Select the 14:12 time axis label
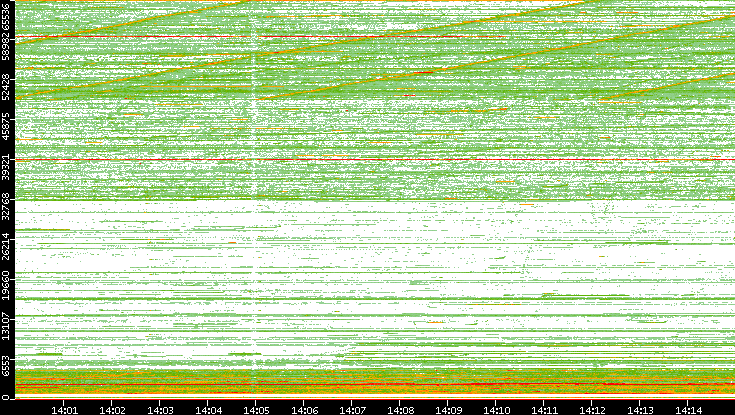Viewport: 735px width, 415px height. click(593, 410)
